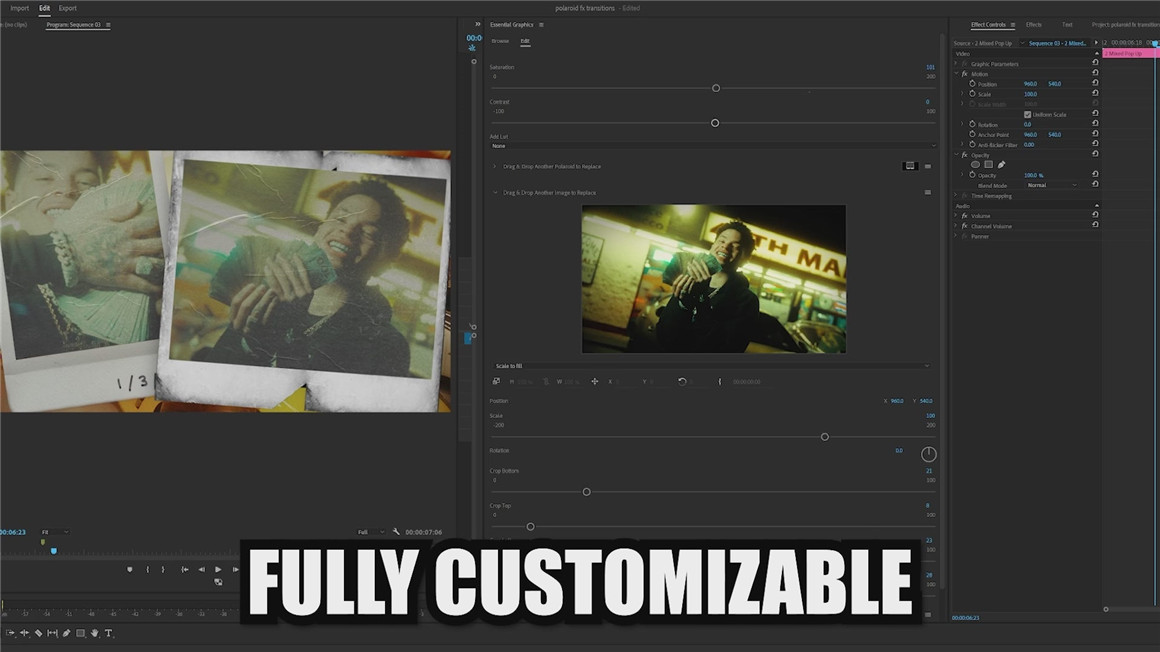Switch to the Effects panel tab
This screenshot has width=1160, height=652.
click(x=1033, y=25)
